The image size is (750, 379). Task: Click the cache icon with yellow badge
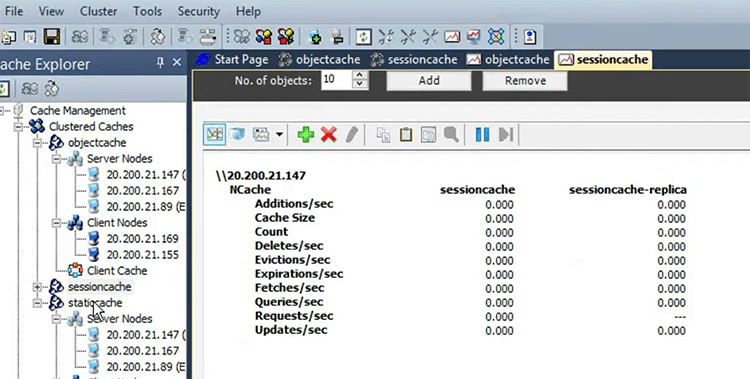coord(264,37)
